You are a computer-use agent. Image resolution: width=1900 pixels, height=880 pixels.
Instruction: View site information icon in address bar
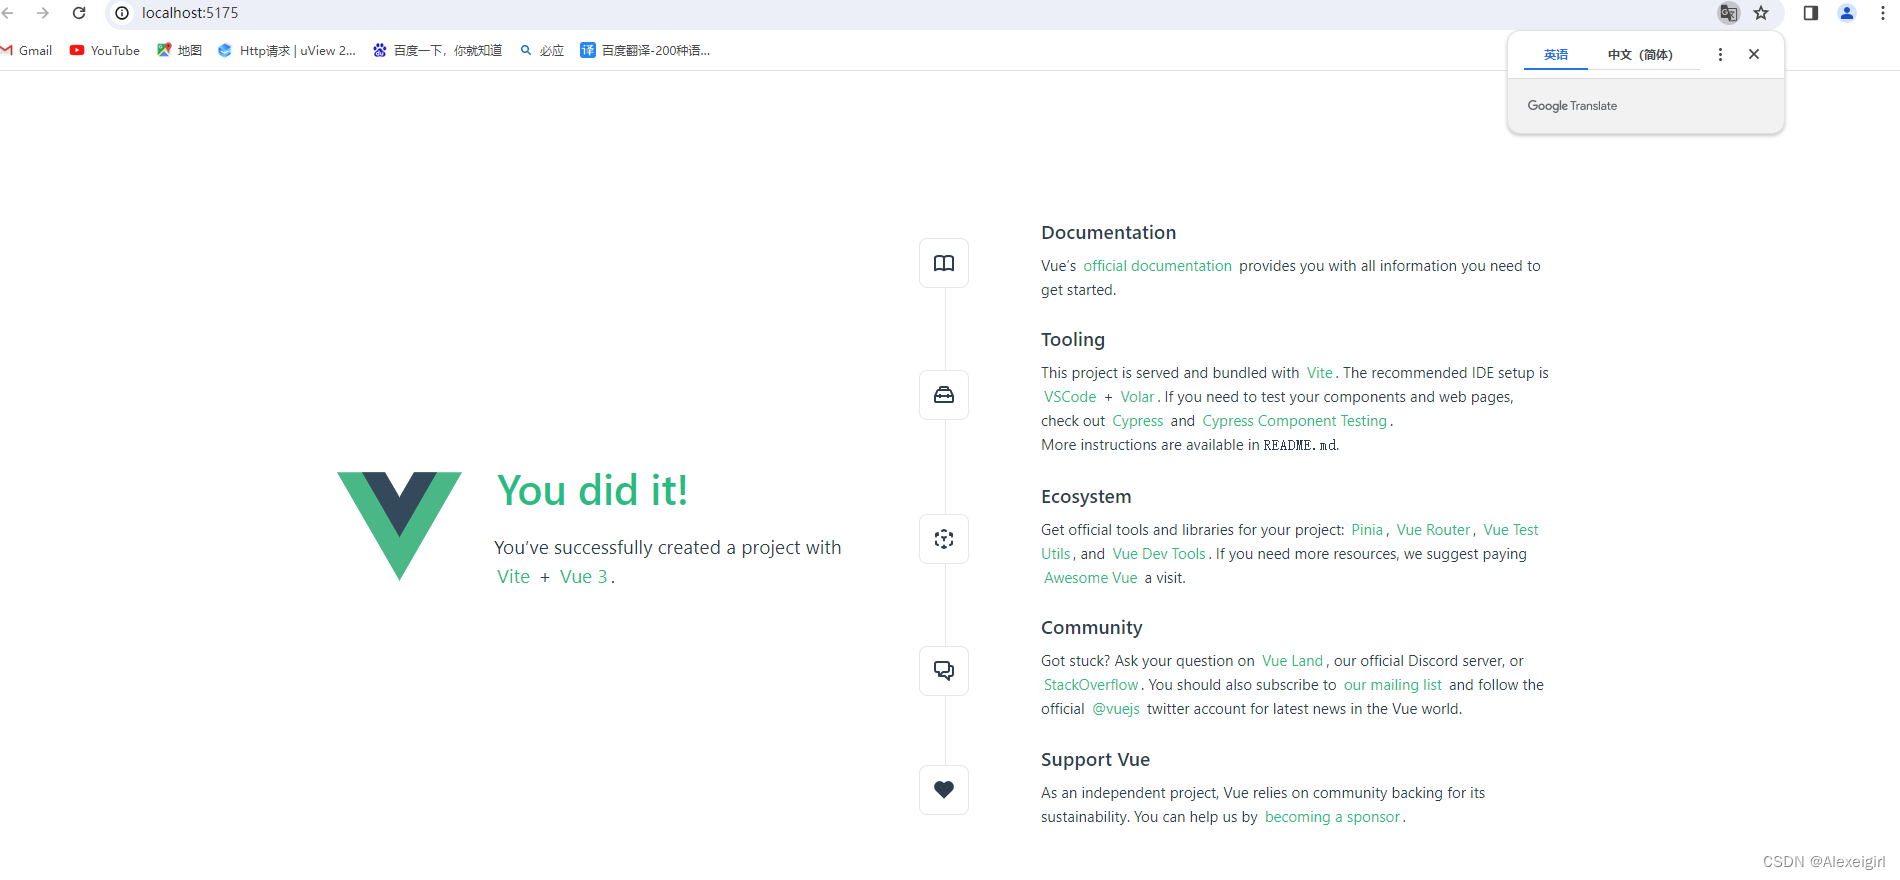[122, 13]
